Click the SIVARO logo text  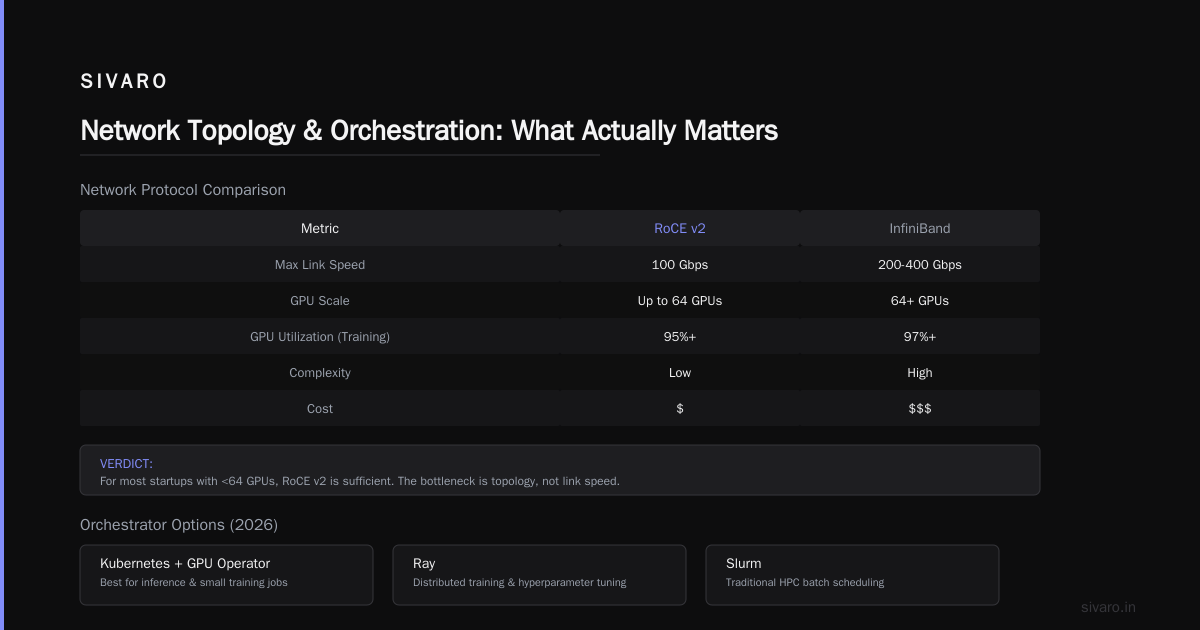tap(124, 82)
